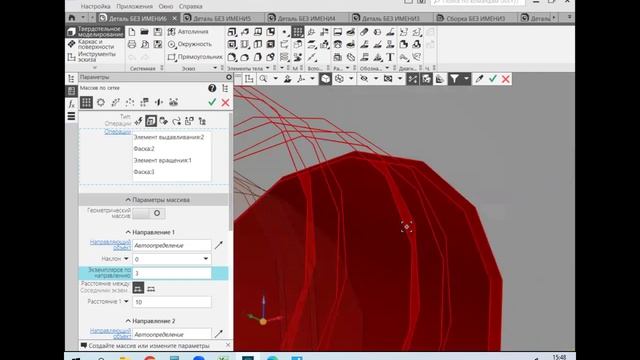Open the Справка menu
This screenshot has height=360, width=640.
tap(191, 7)
